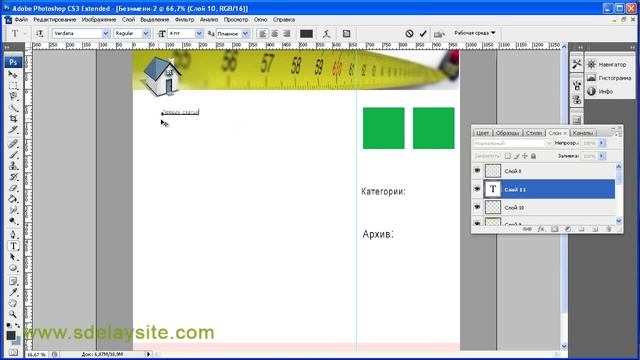
Task: Open the Фильтр menu
Action: click(184, 20)
